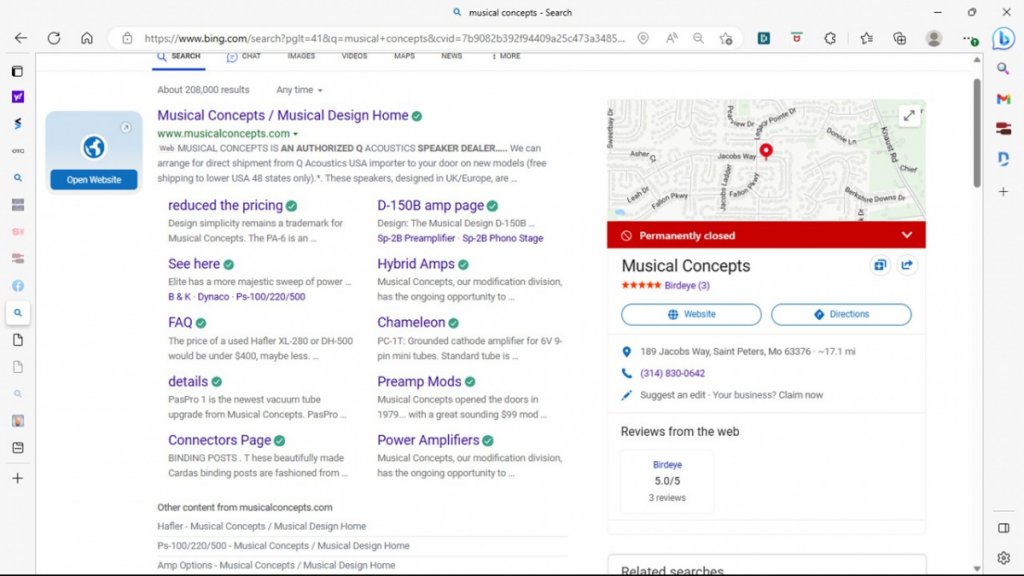Click the address bar URL field
The image size is (1024, 576).
point(384,38)
